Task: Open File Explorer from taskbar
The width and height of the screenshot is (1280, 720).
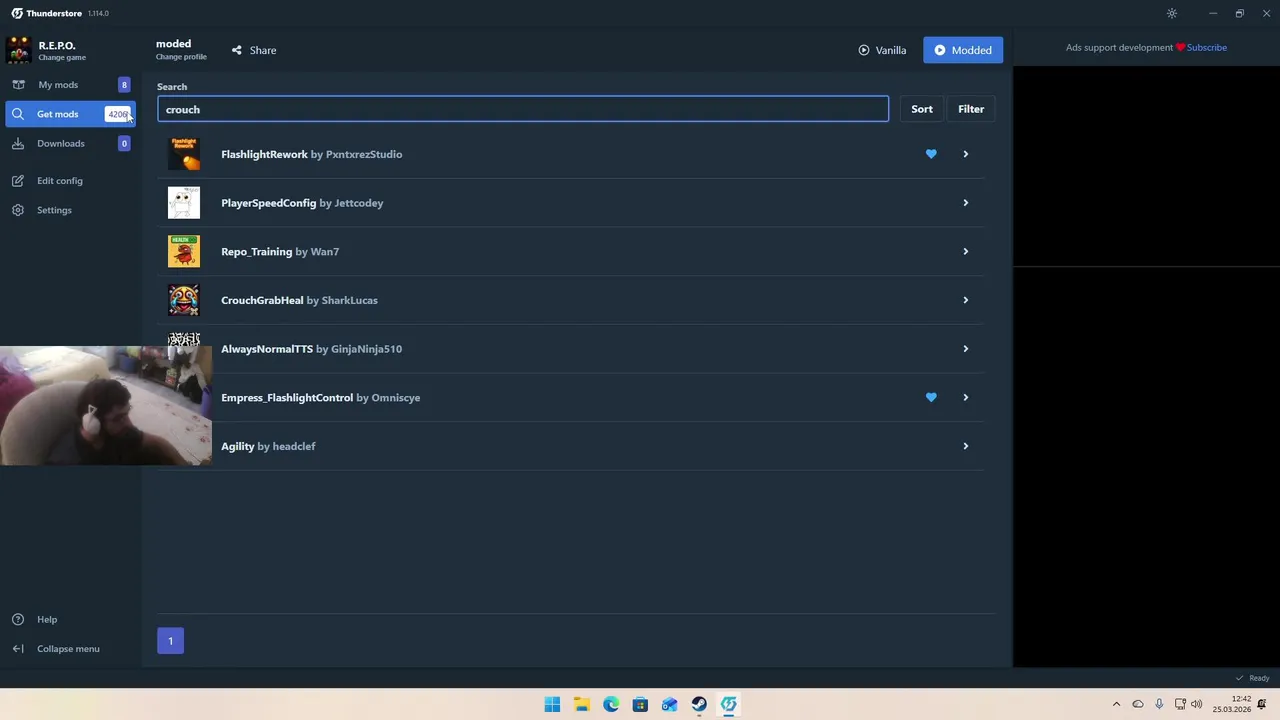Action: (581, 704)
